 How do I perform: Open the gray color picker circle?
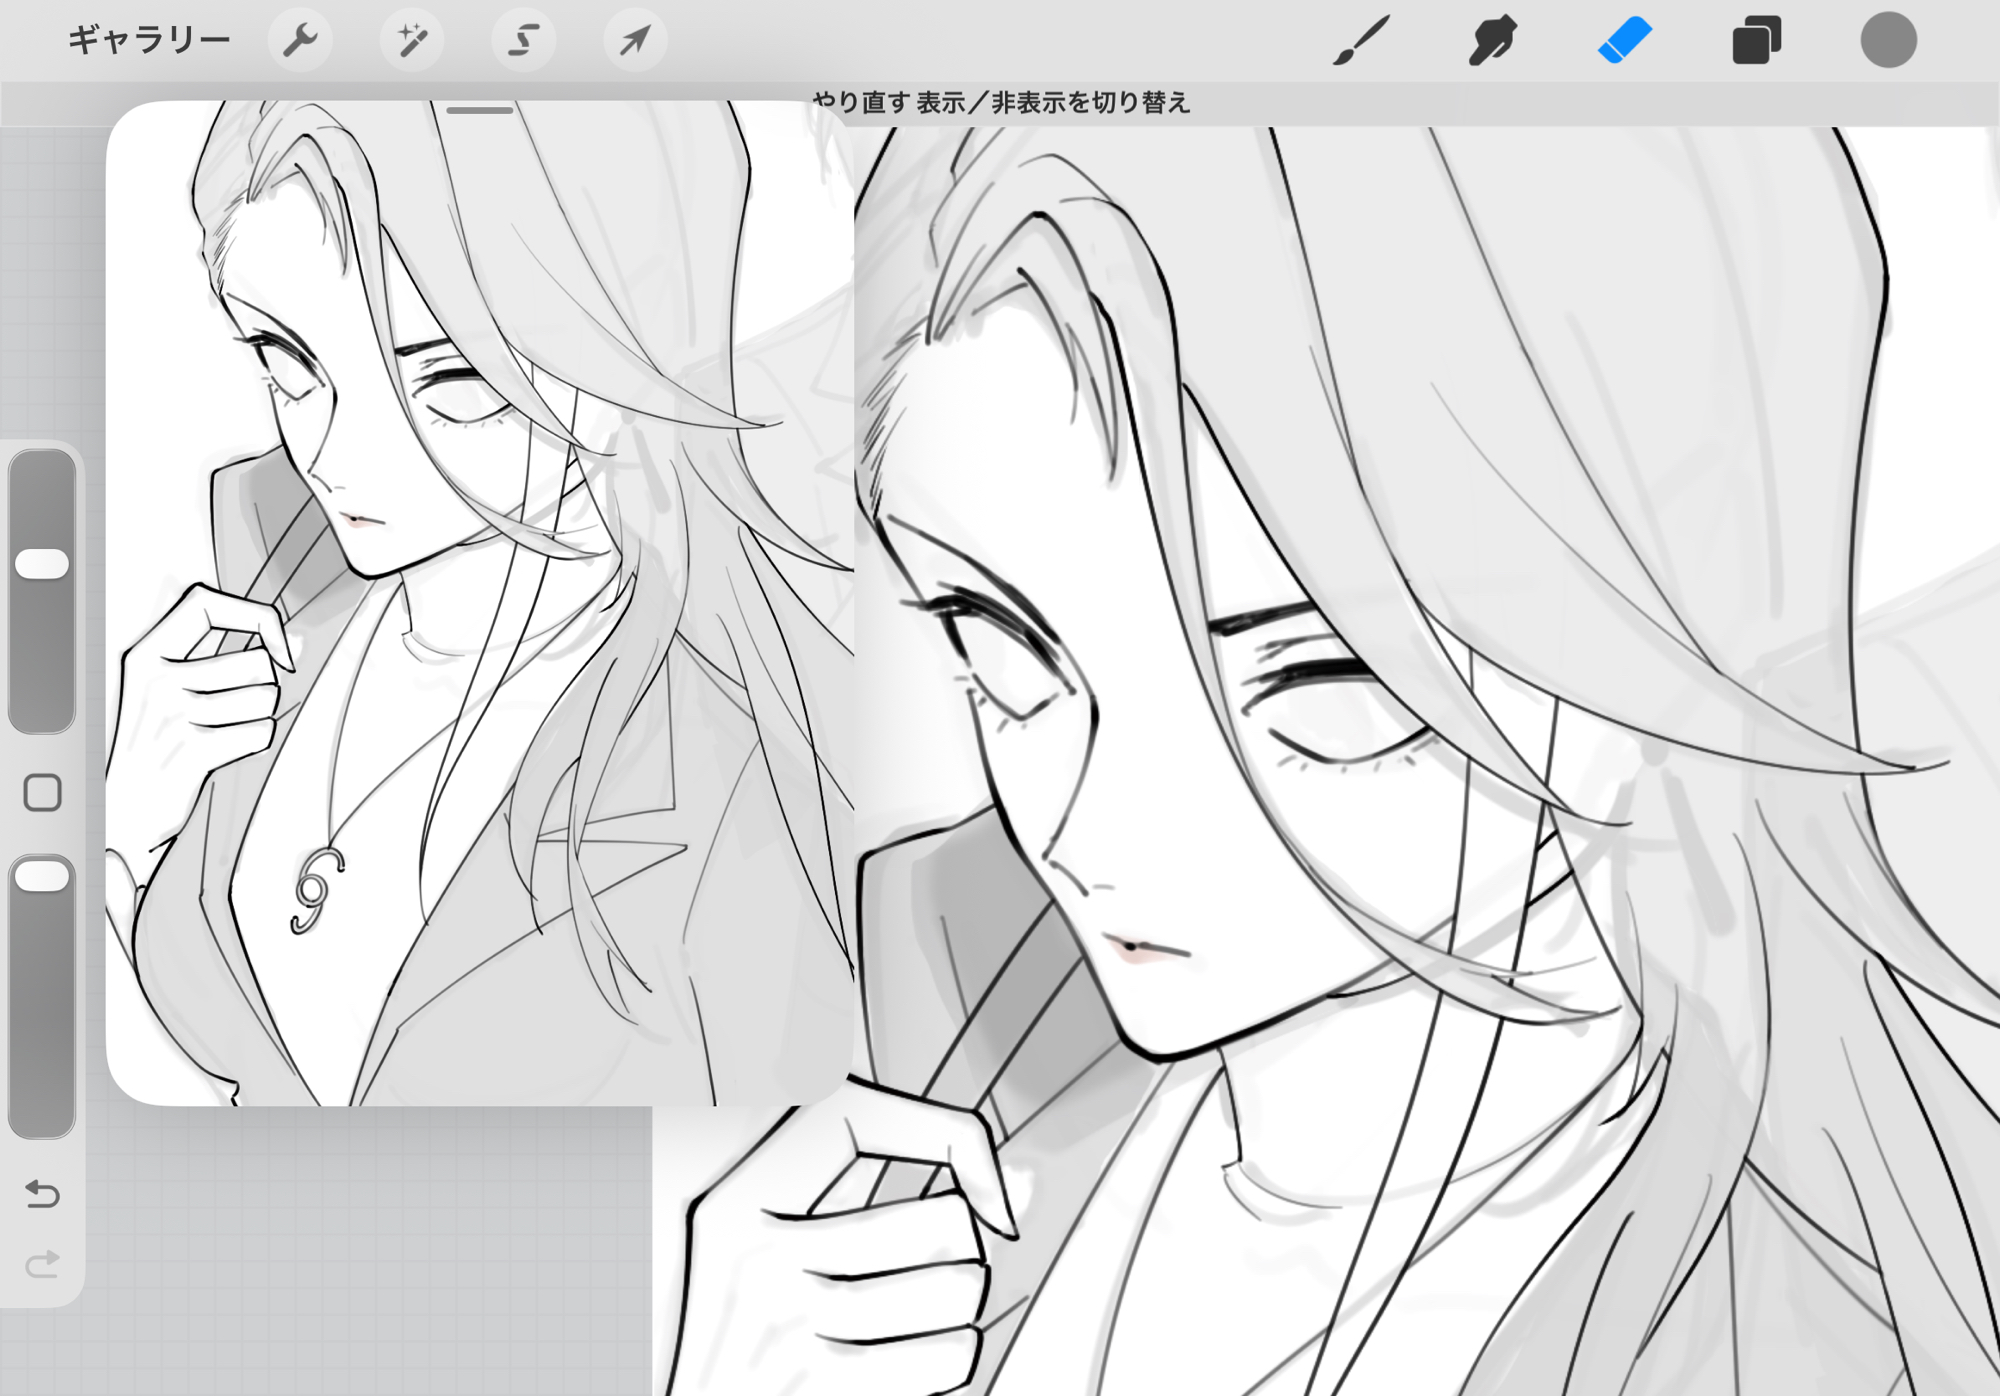pos(1888,41)
